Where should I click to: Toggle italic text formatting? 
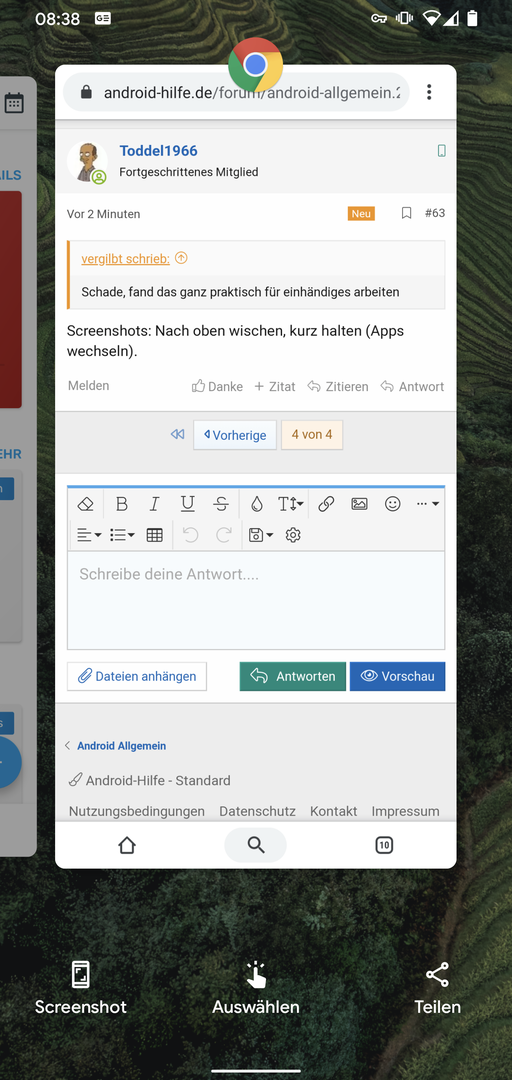click(154, 504)
